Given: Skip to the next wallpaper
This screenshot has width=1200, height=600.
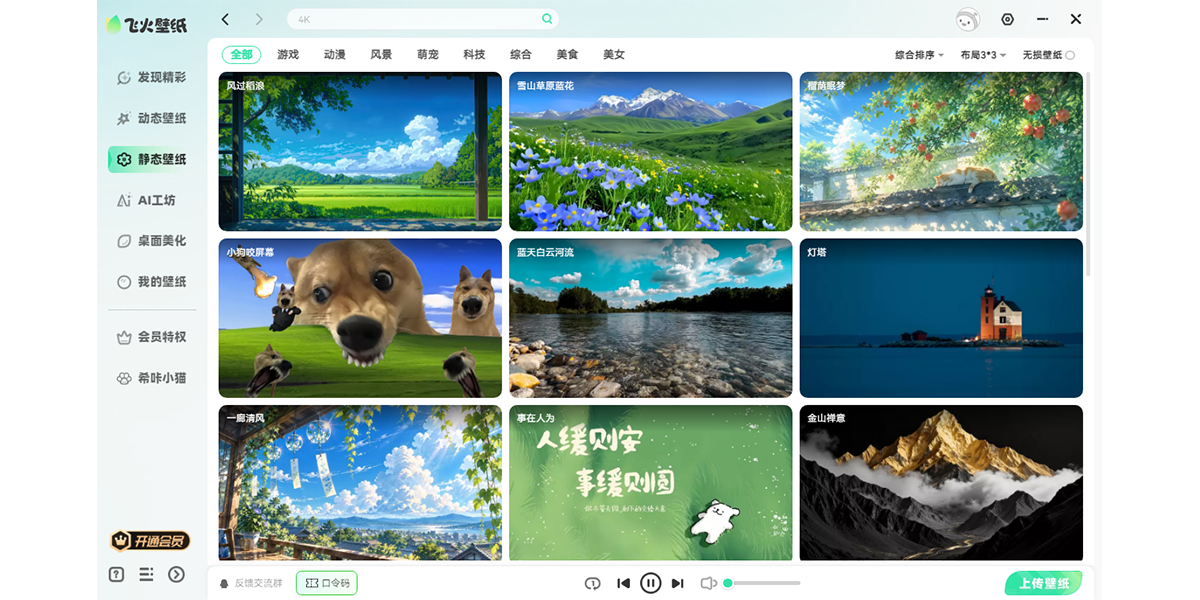Looking at the screenshot, I should pos(678,583).
